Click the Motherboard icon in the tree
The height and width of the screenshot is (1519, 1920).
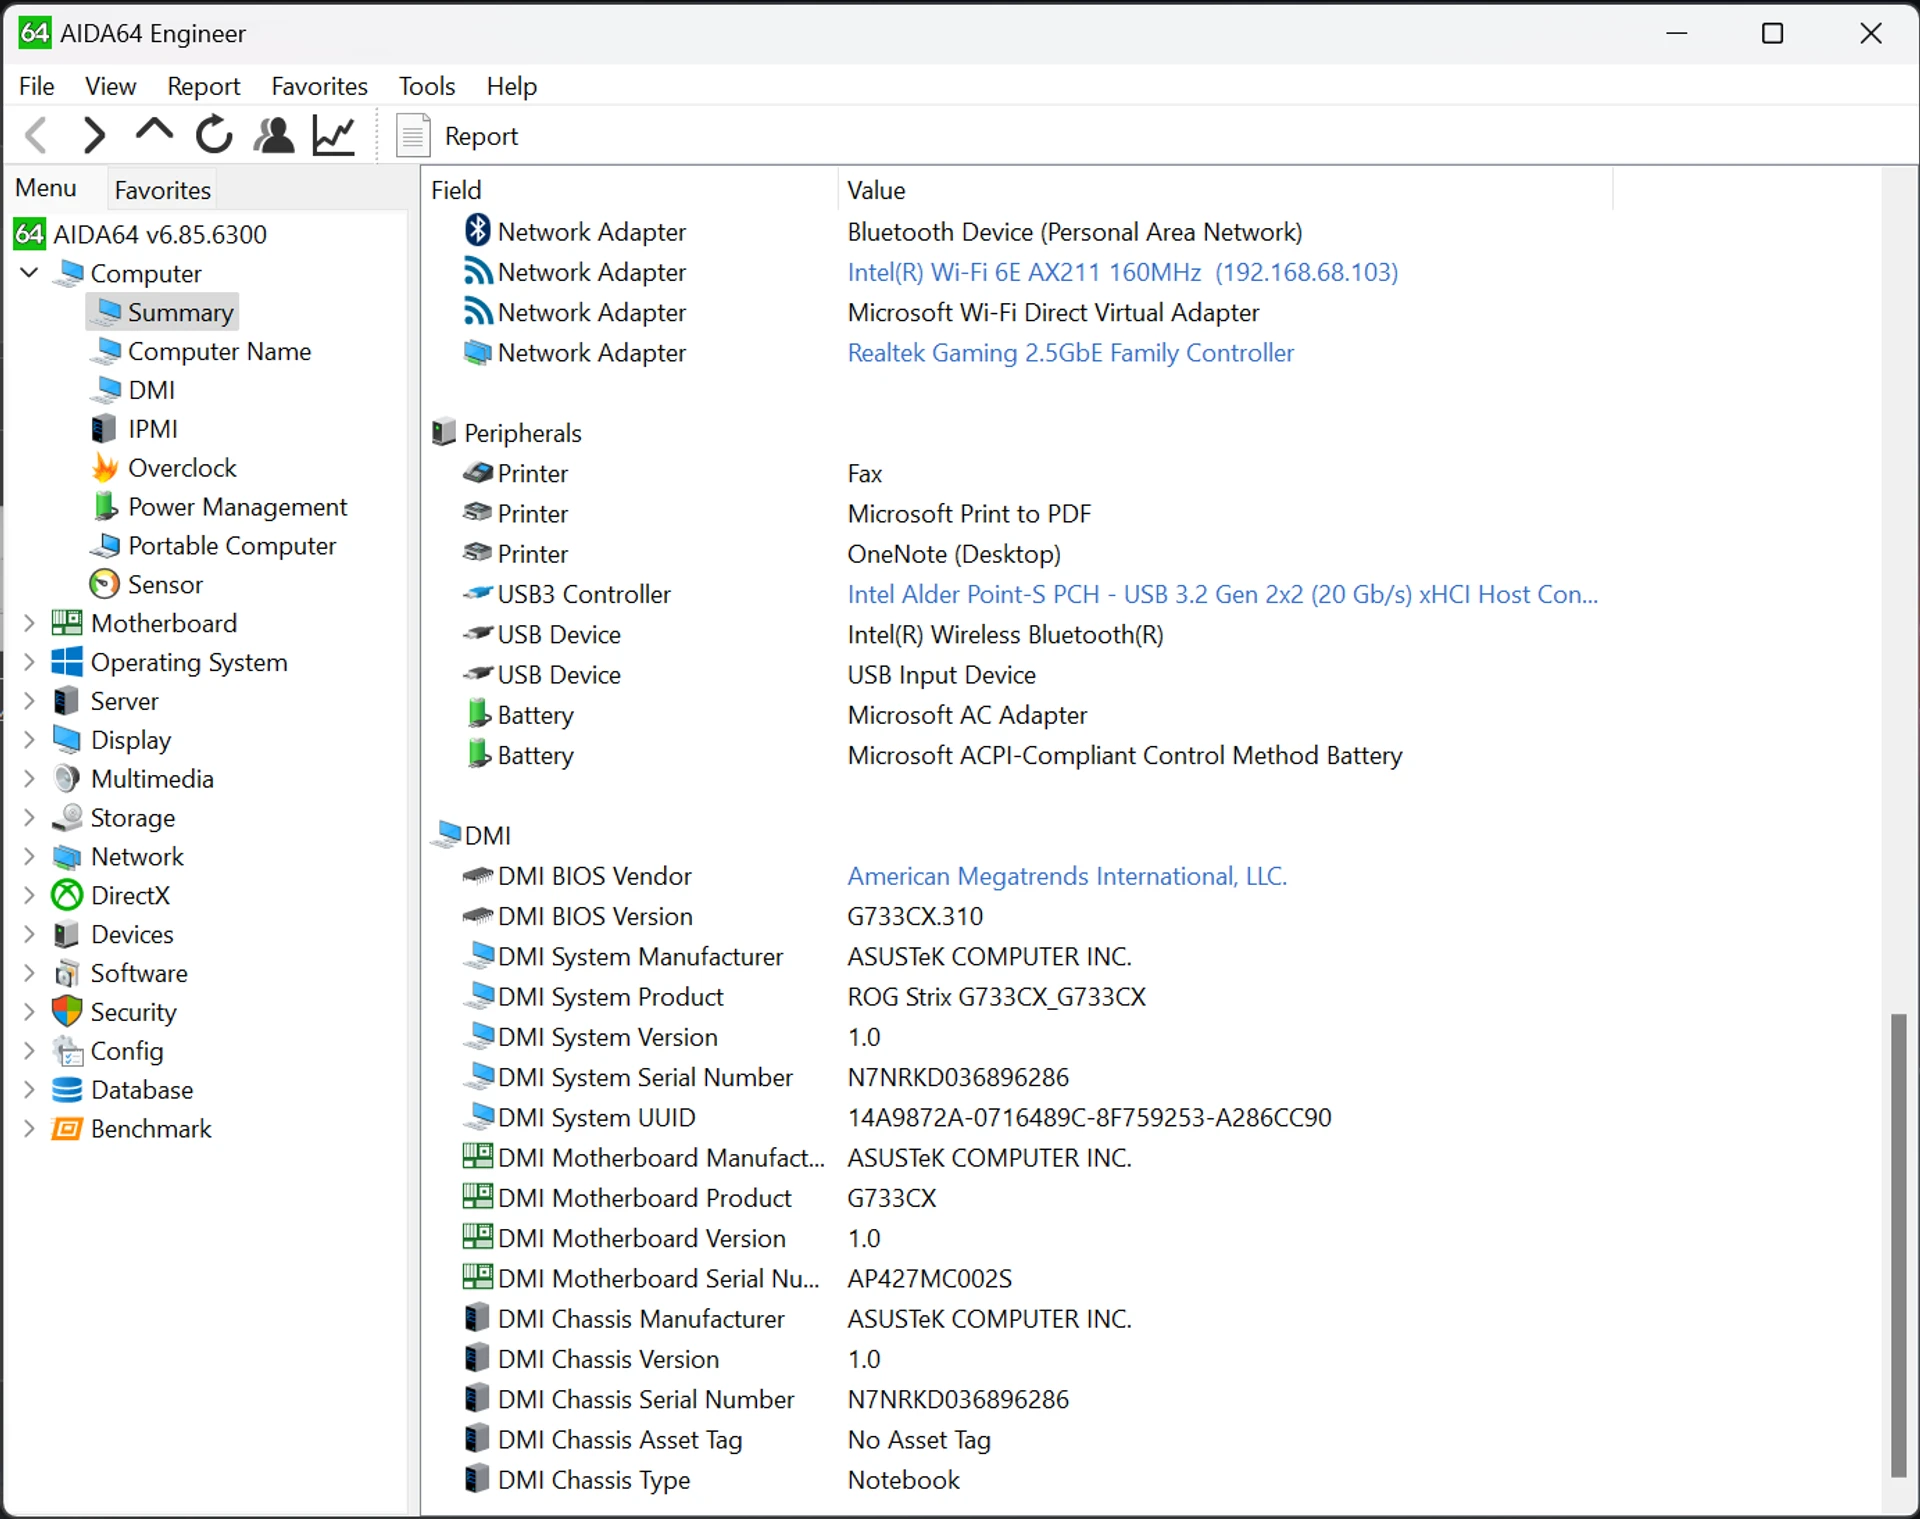67,622
